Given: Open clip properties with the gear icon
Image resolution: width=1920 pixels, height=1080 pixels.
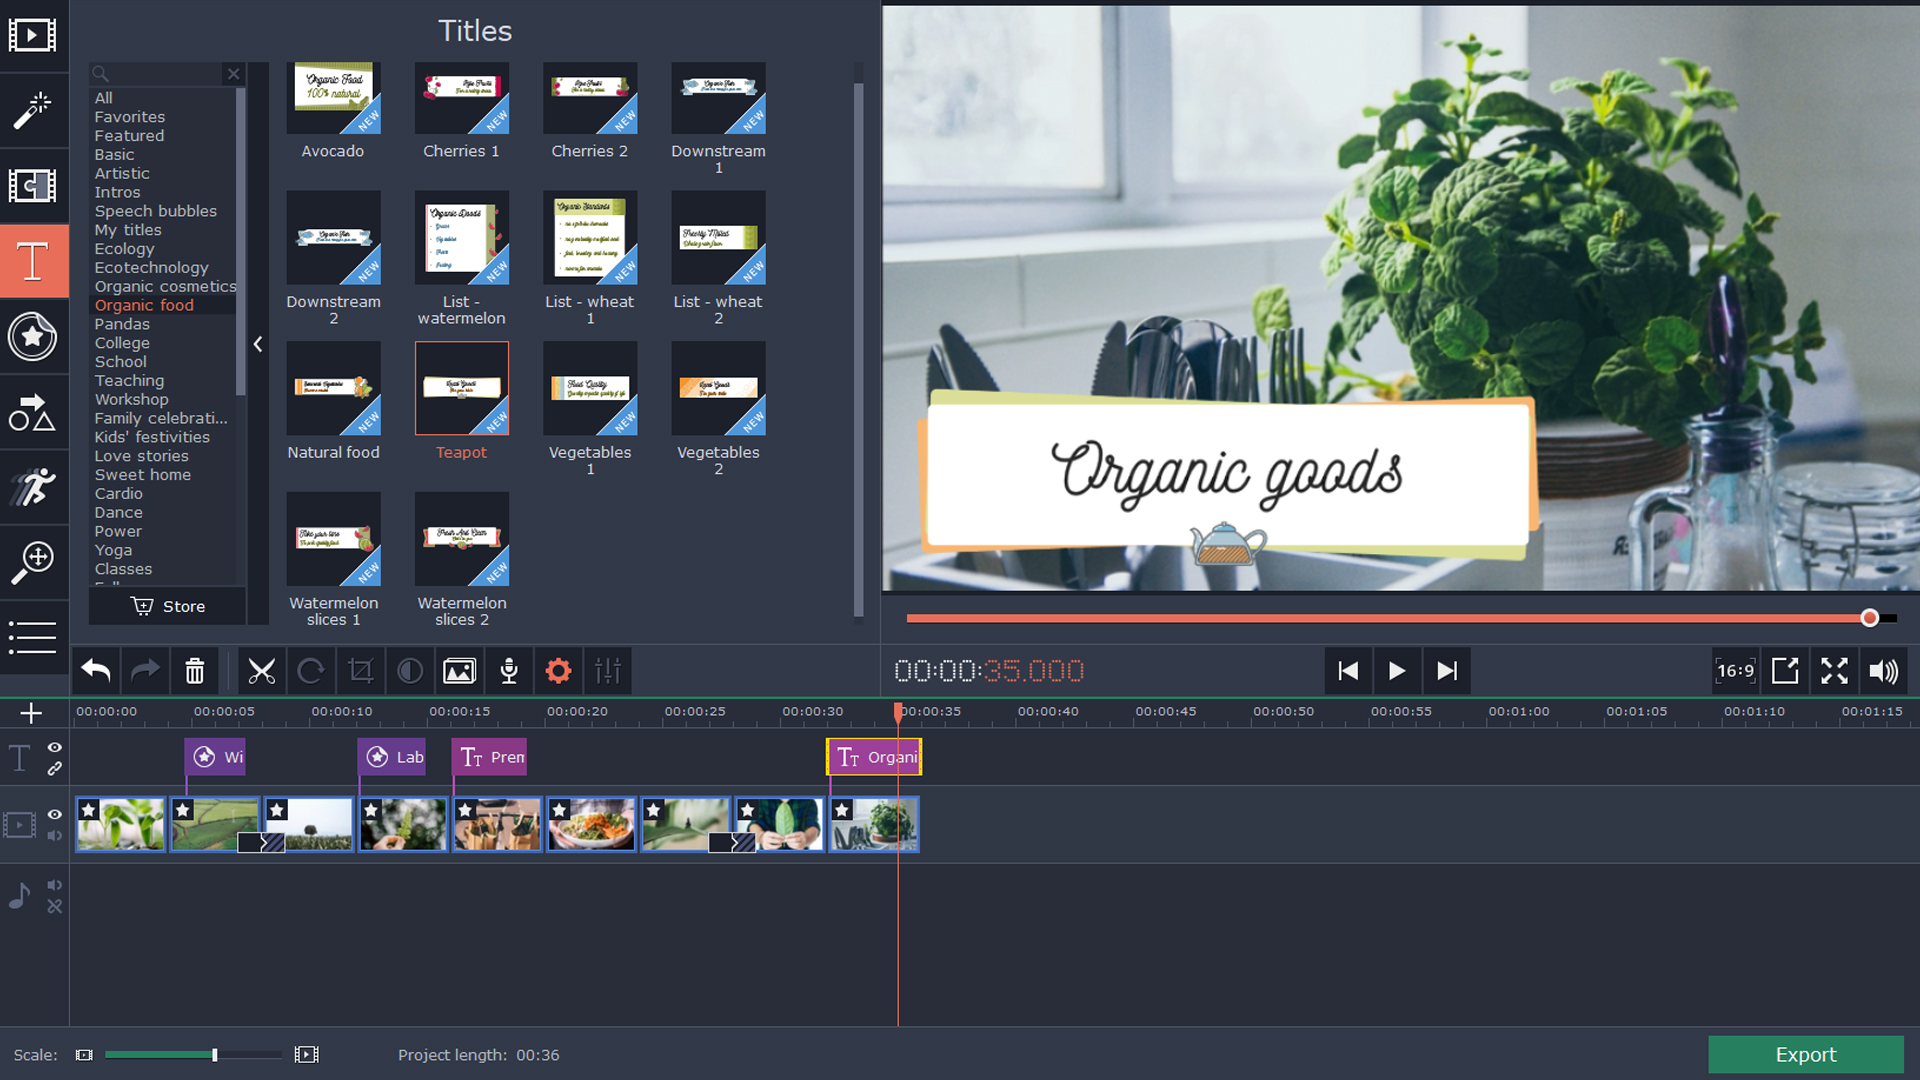Looking at the screenshot, I should pos(558,671).
